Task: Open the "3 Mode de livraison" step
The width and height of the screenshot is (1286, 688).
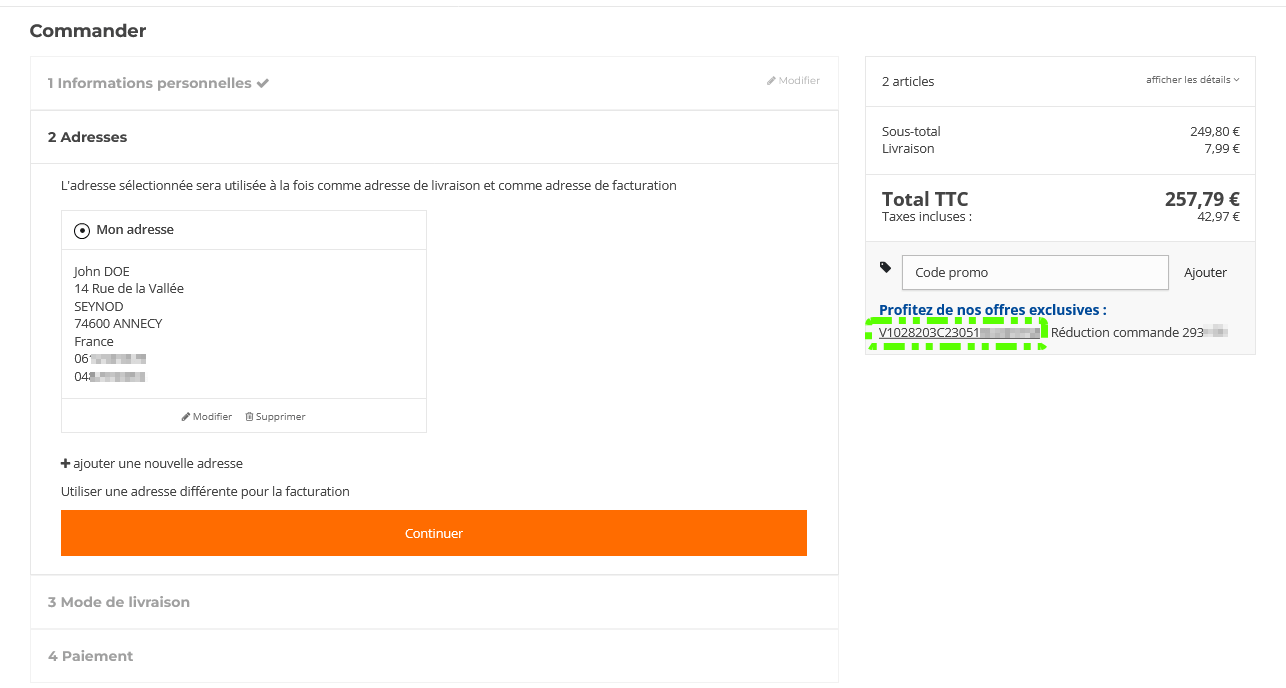Action: click(119, 602)
